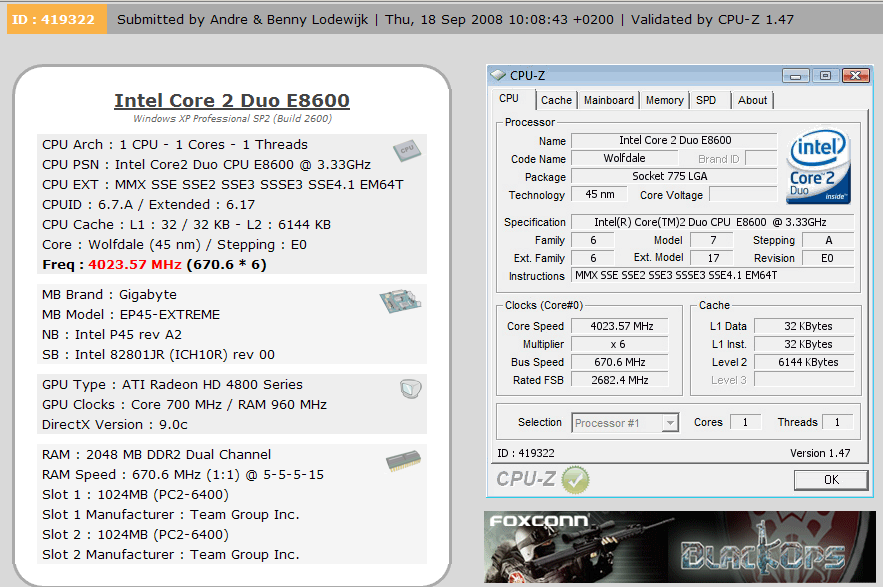
Task: Click the Version 1.47 label in CPU-Z
Action: [820, 453]
